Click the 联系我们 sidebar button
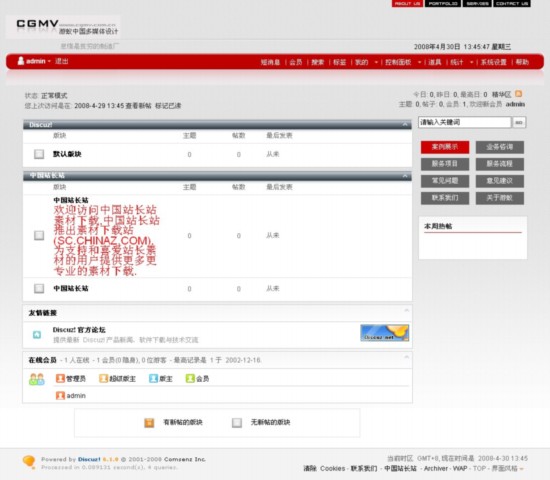550x480 pixels. pos(445,198)
